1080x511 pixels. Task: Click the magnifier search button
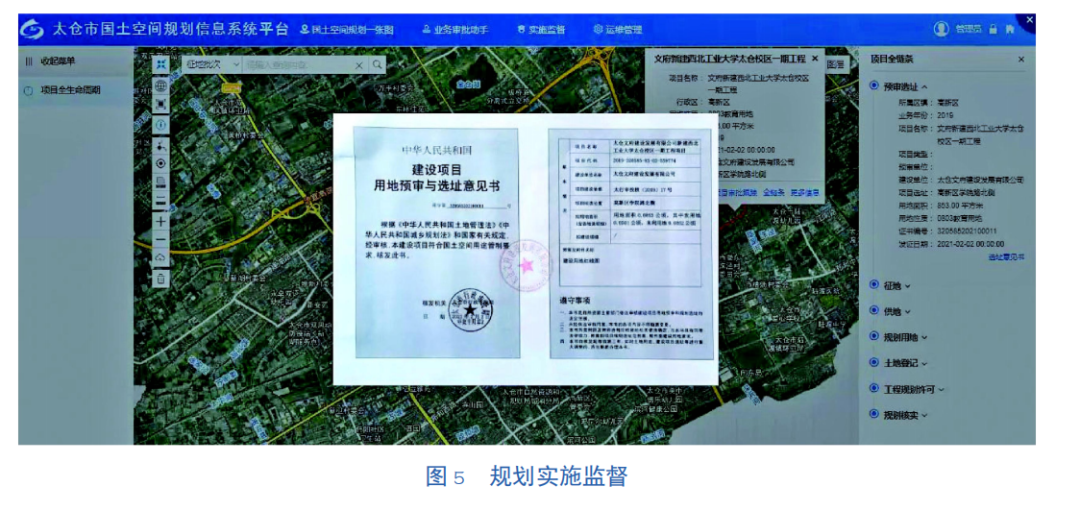coord(377,64)
